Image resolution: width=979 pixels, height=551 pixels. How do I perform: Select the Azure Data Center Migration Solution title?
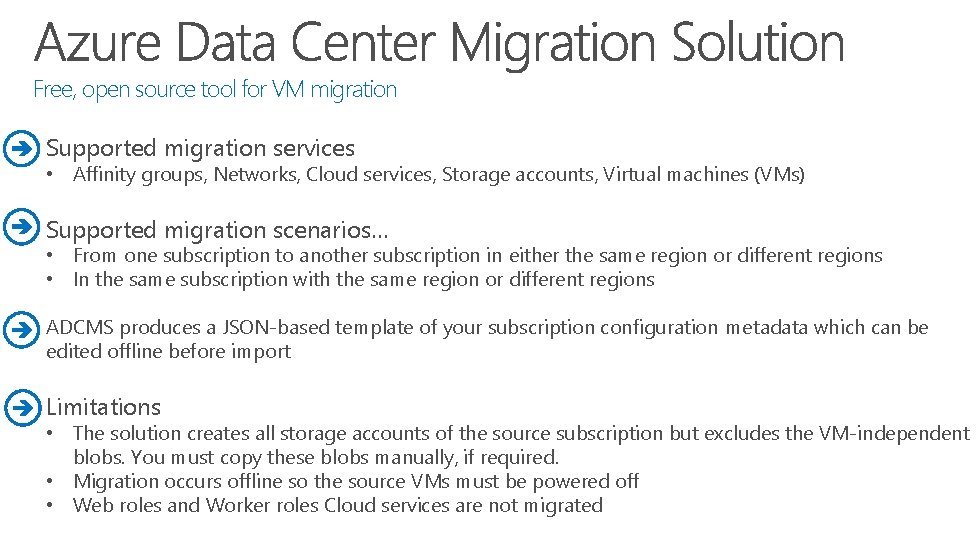point(439,42)
